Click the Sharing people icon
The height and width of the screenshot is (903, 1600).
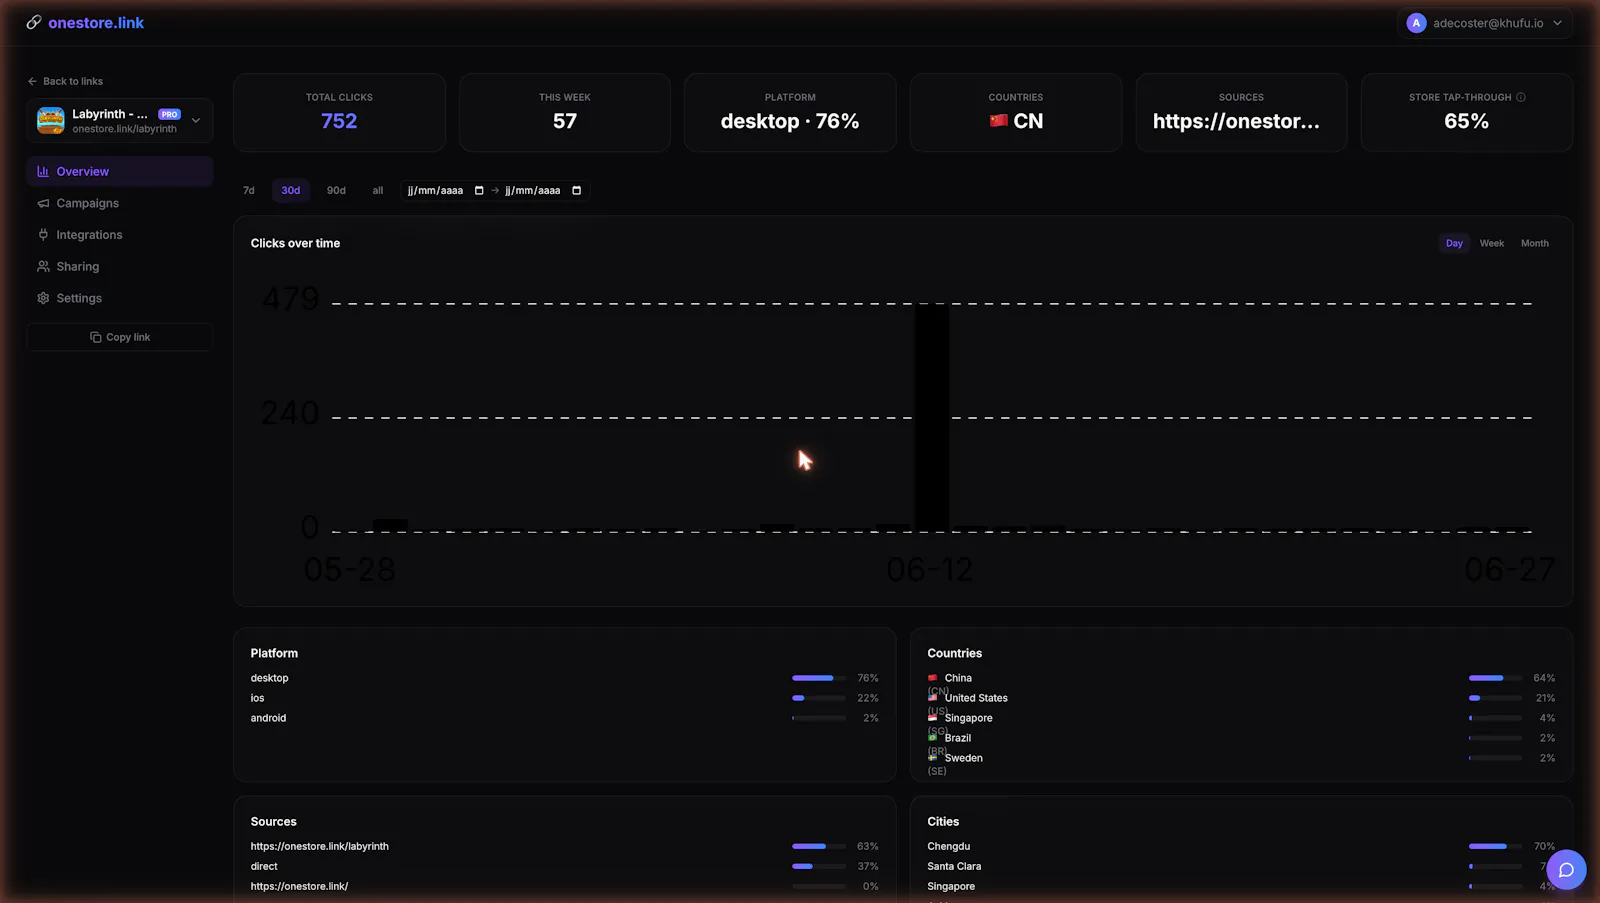pyautogui.click(x=43, y=266)
